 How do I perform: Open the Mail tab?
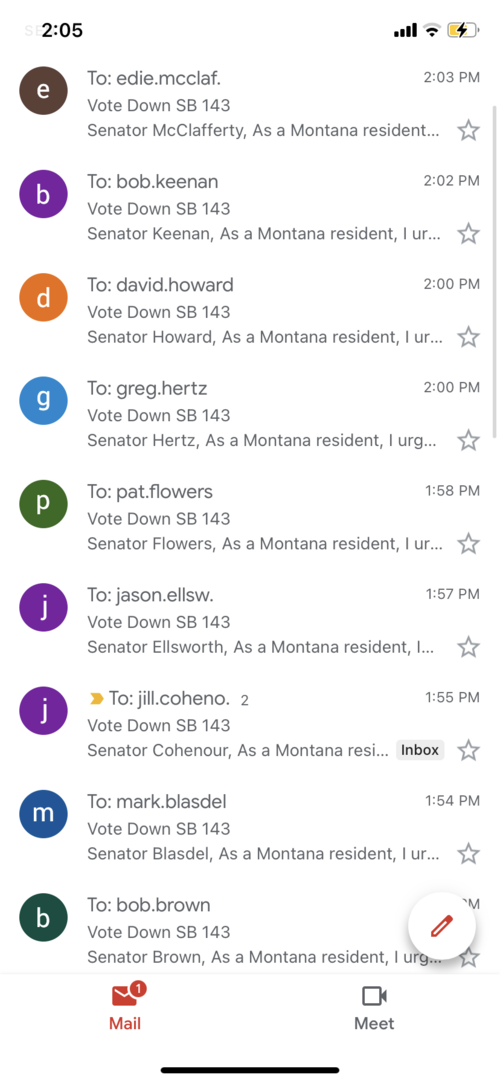tap(125, 1007)
